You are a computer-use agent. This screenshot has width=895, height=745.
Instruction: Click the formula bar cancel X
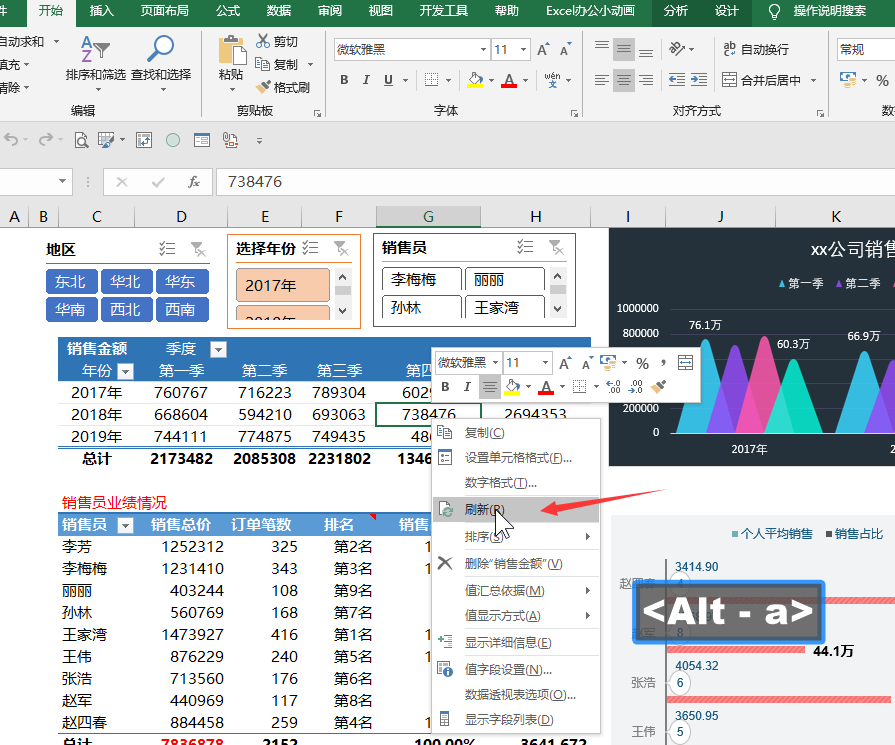pos(122,182)
